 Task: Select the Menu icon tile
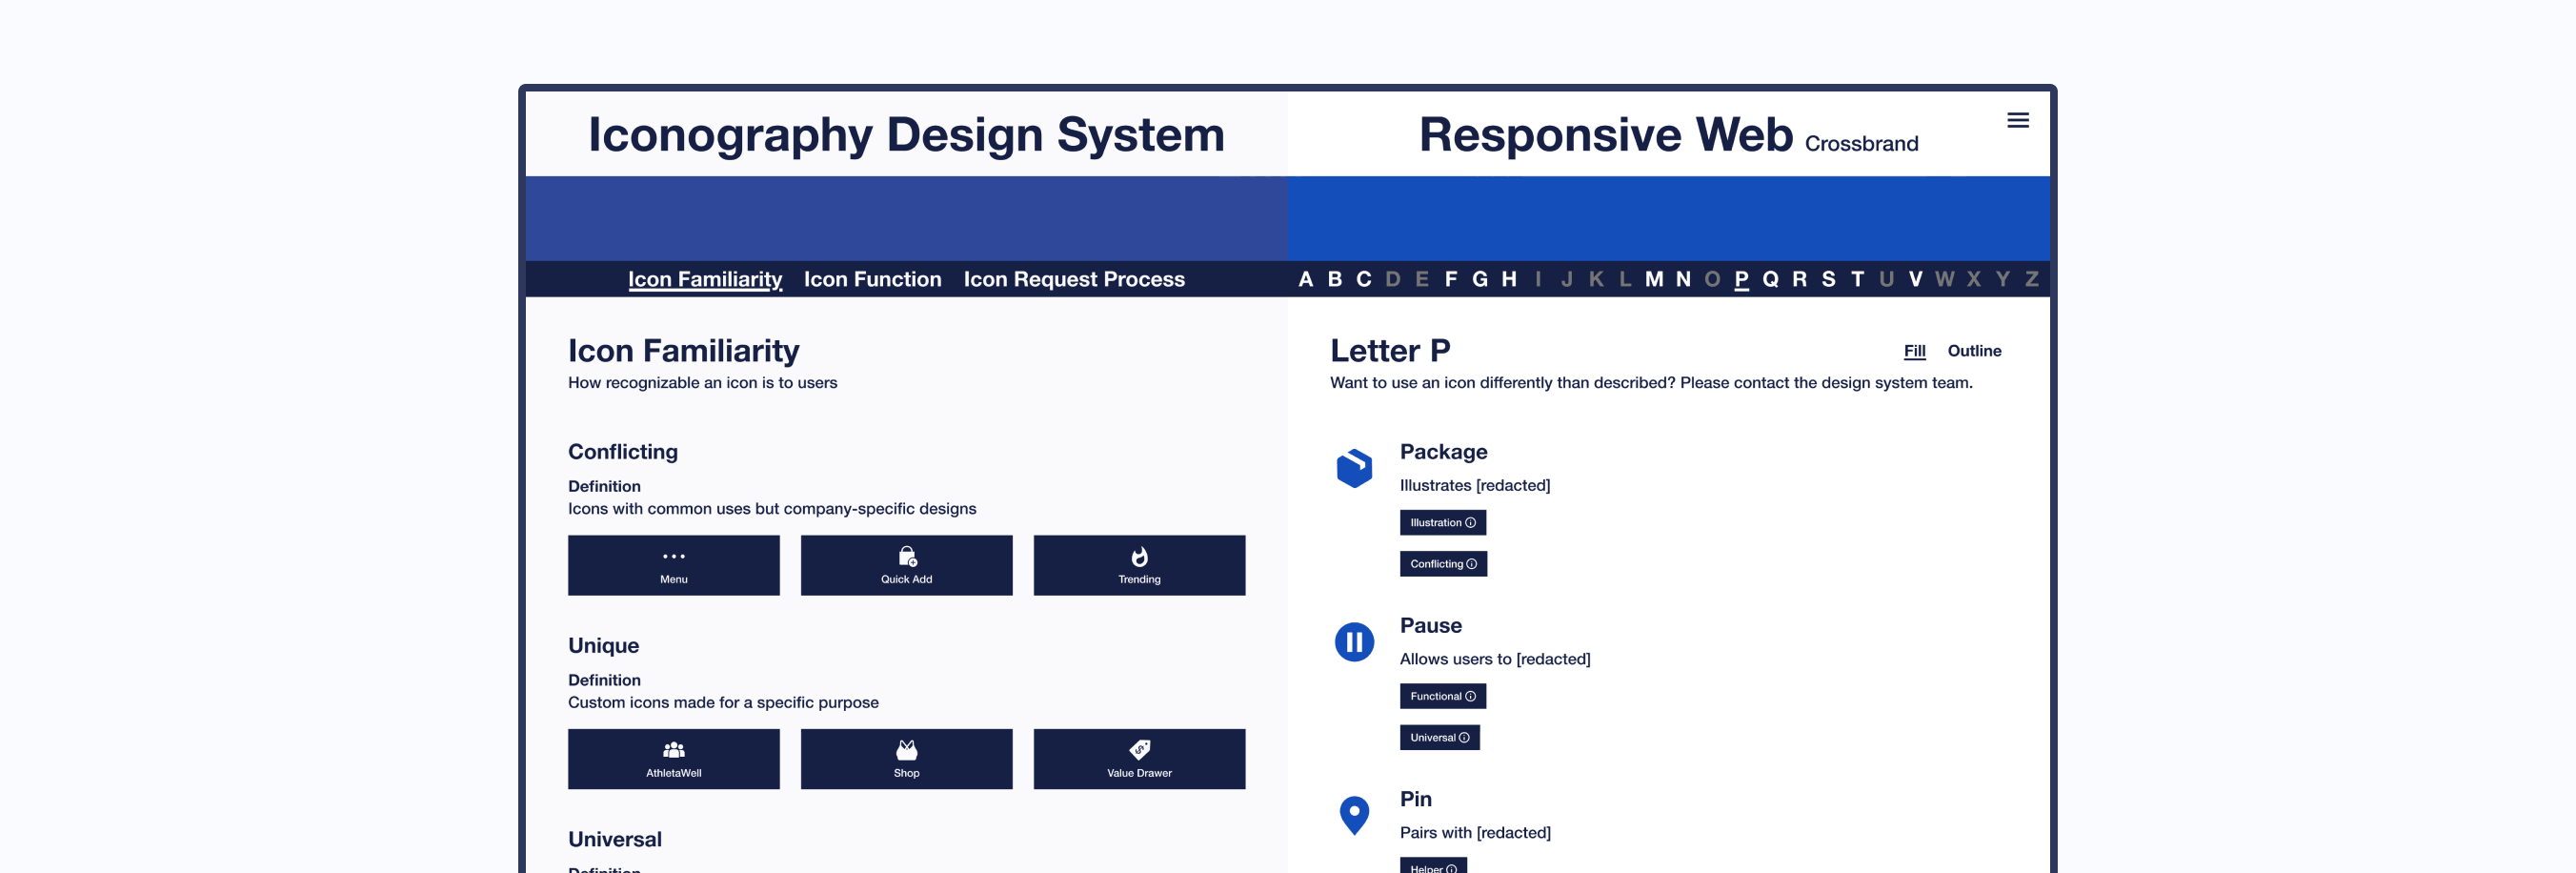click(x=673, y=565)
